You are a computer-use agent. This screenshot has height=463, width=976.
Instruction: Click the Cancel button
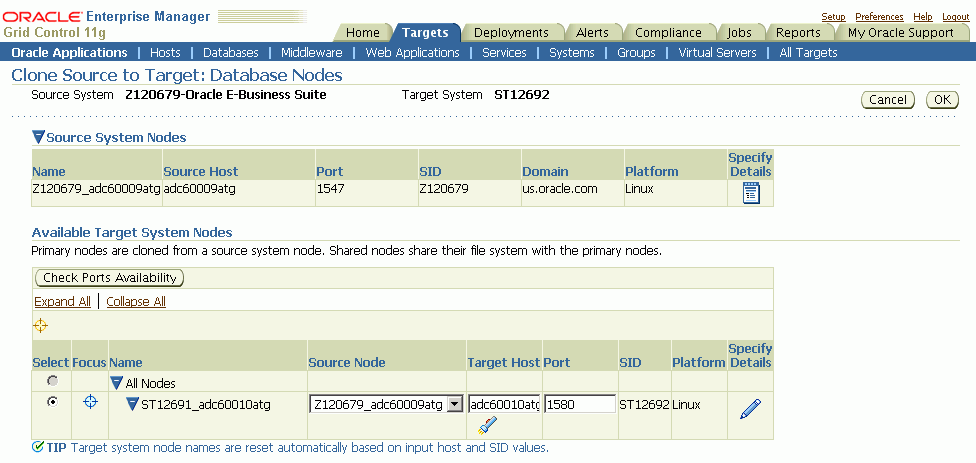tap(888, 100)
